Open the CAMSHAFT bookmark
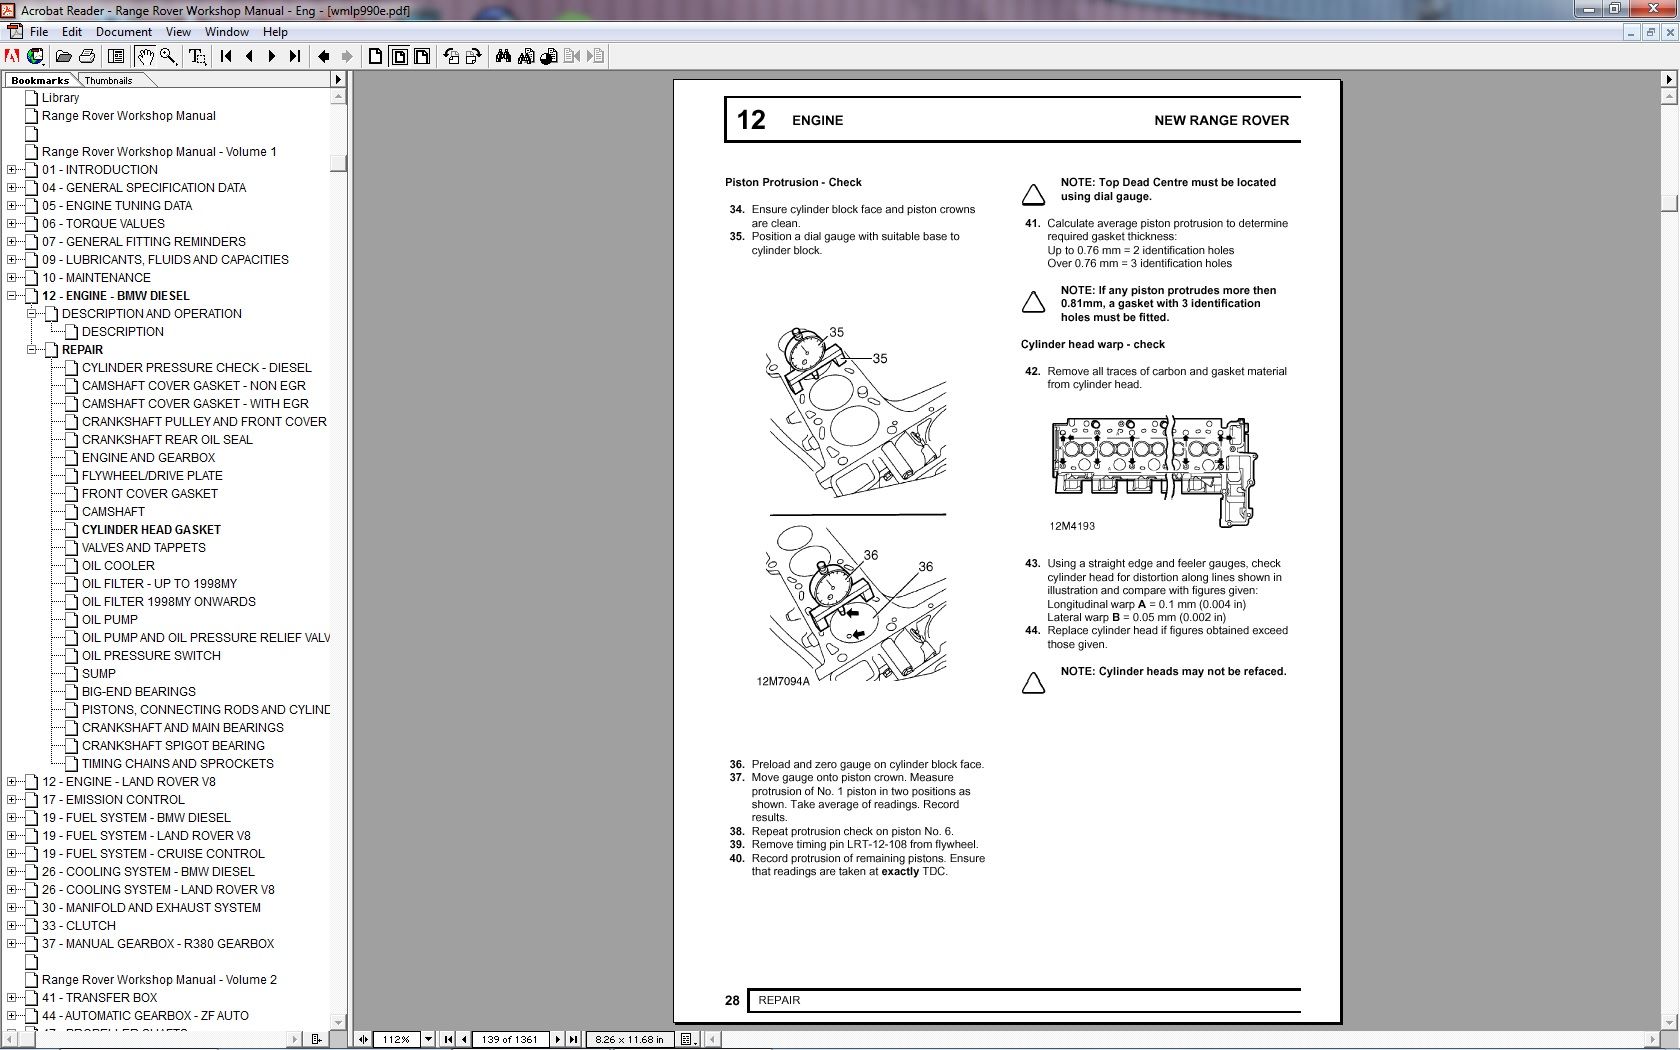Viewport: 1680px width, 1050px height. (113, 512)
